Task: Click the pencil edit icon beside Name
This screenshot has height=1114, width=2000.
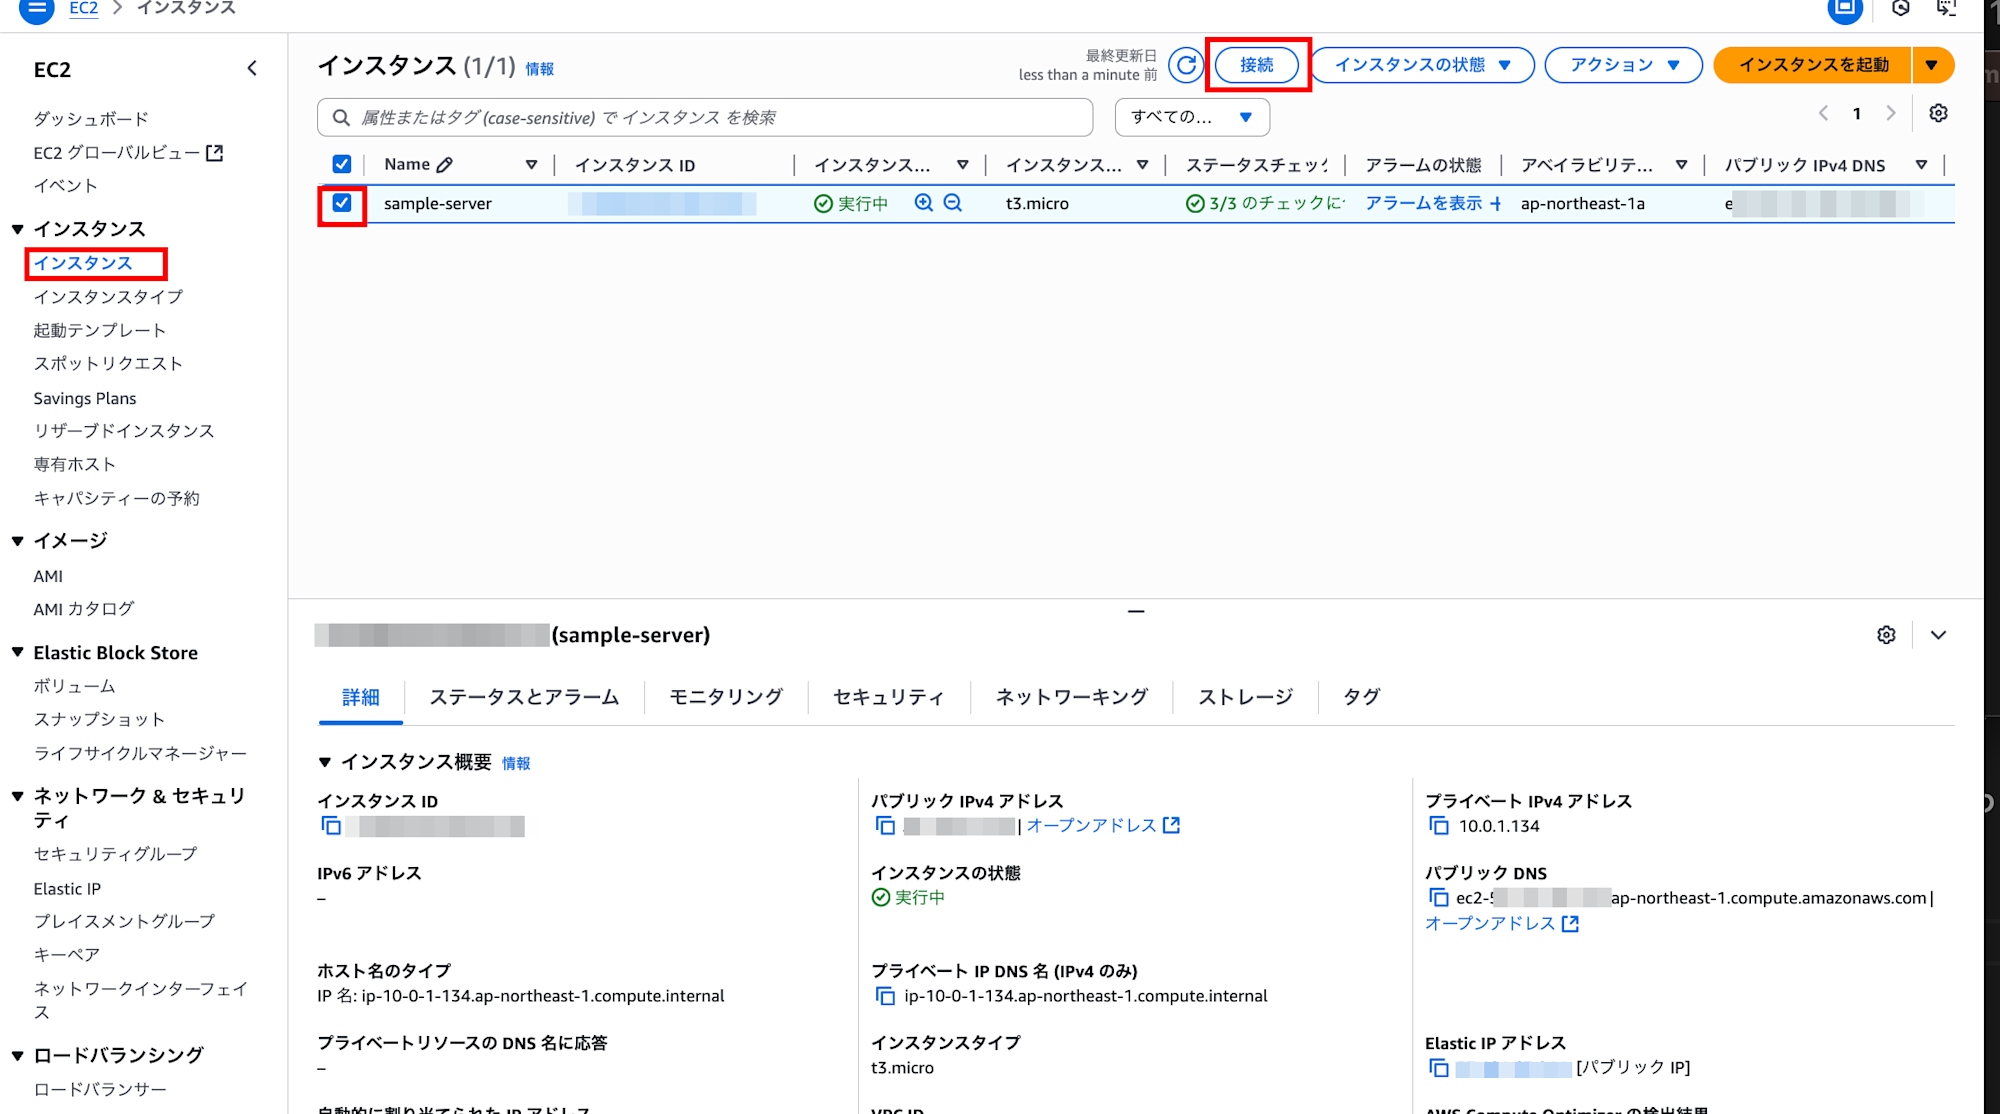Action: point(445,165)
